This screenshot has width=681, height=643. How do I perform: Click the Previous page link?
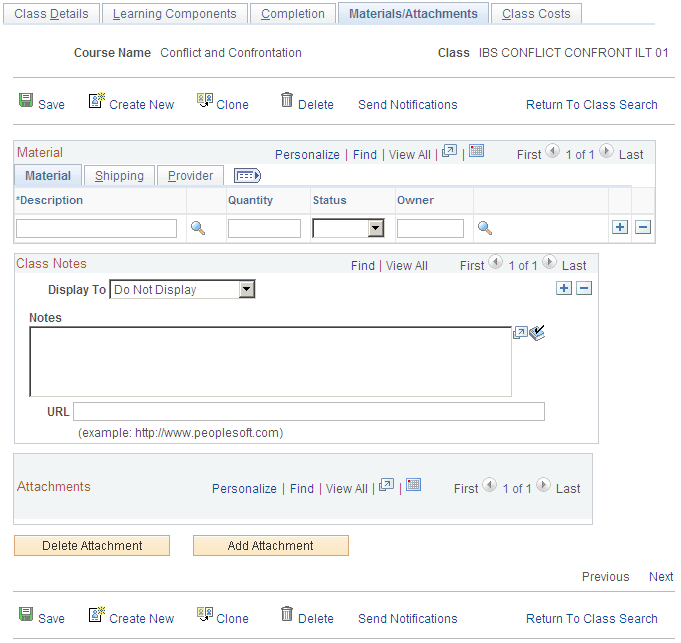tap(605, 577)
